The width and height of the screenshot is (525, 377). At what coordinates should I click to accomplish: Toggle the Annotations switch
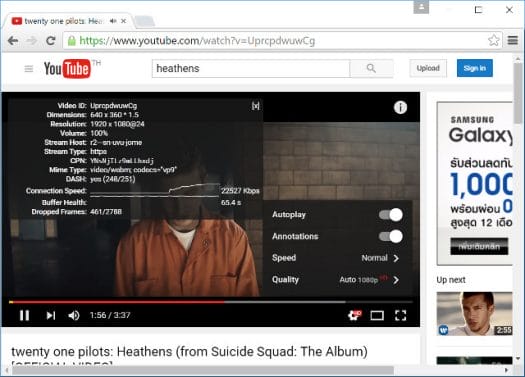coord(390,236)
